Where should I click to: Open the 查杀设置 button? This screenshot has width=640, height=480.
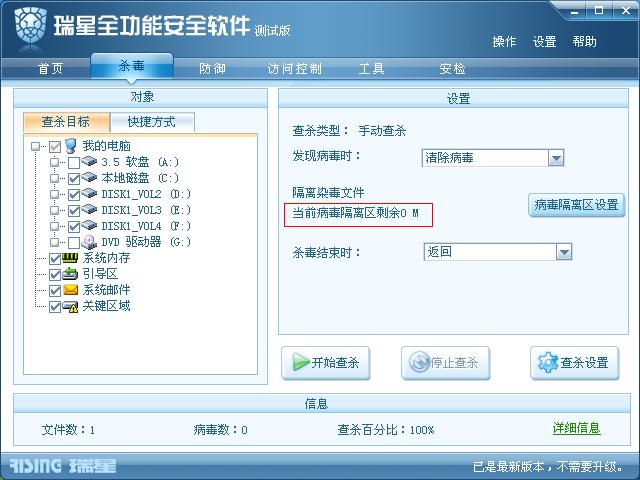click(574, 362)
